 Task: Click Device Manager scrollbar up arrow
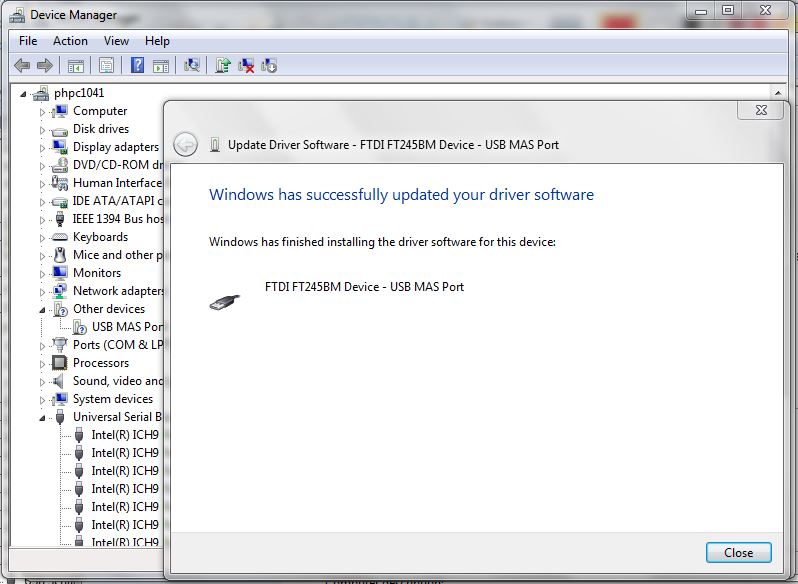point(778,93)
